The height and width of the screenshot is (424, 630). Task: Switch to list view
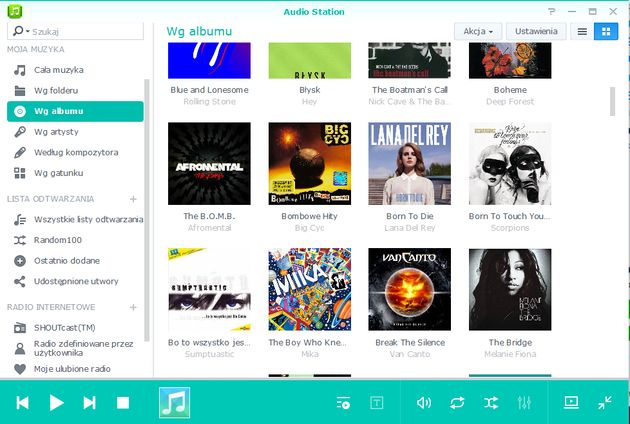(x=582, y=31)
